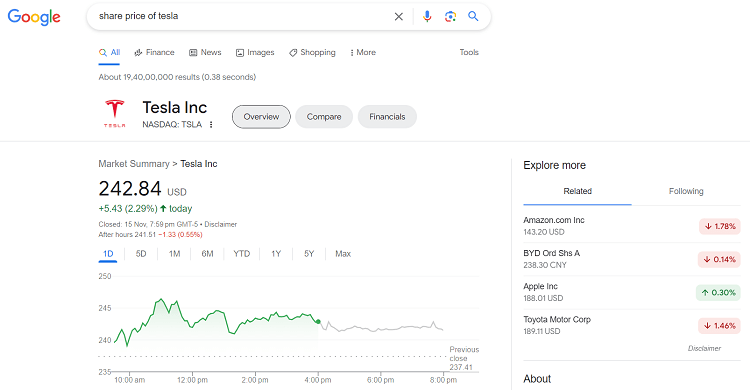Click the After hours 241.51 text
Image resolution: width=750 pixels, height=390 pixels.
[x=127, y=234]
